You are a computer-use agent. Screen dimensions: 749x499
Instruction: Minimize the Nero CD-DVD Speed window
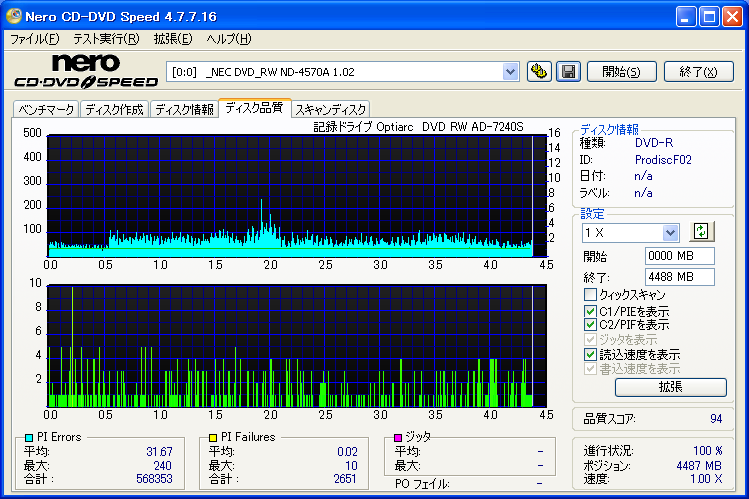coord(685,17)
